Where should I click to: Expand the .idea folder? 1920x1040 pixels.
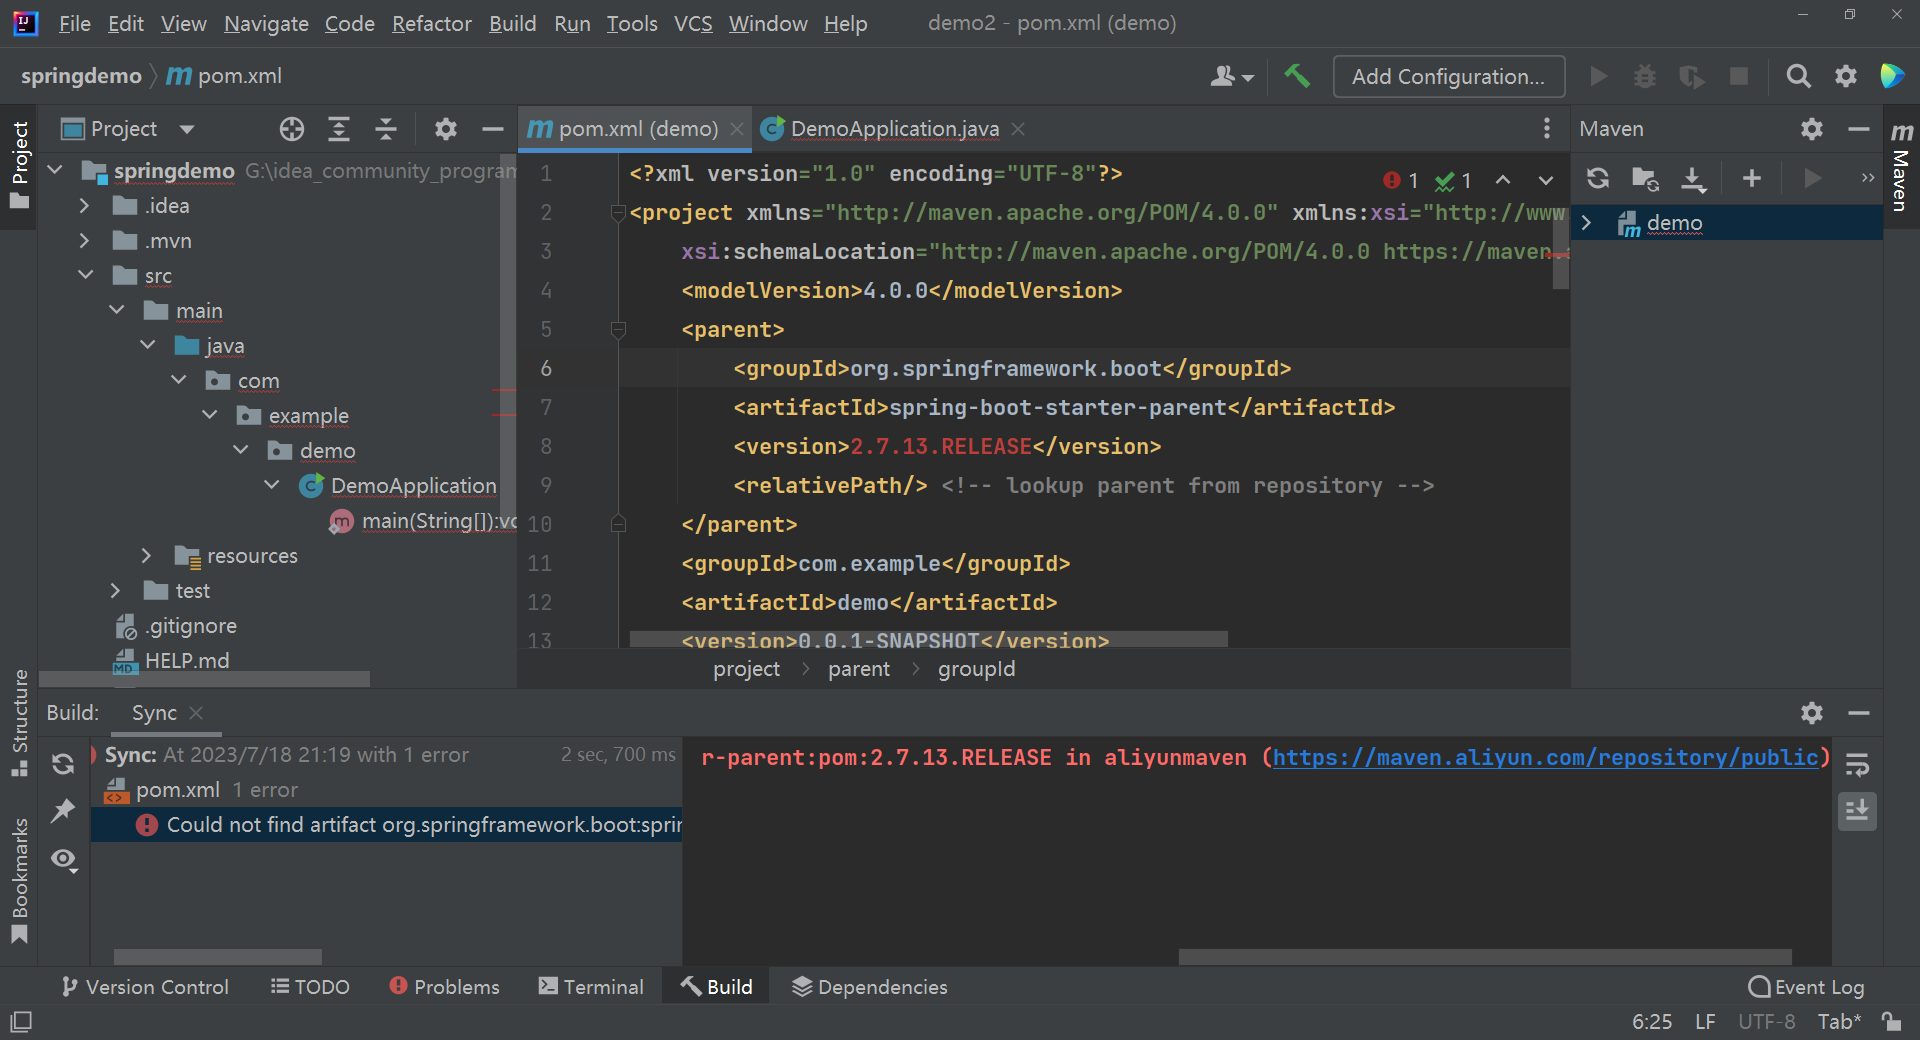85,206
